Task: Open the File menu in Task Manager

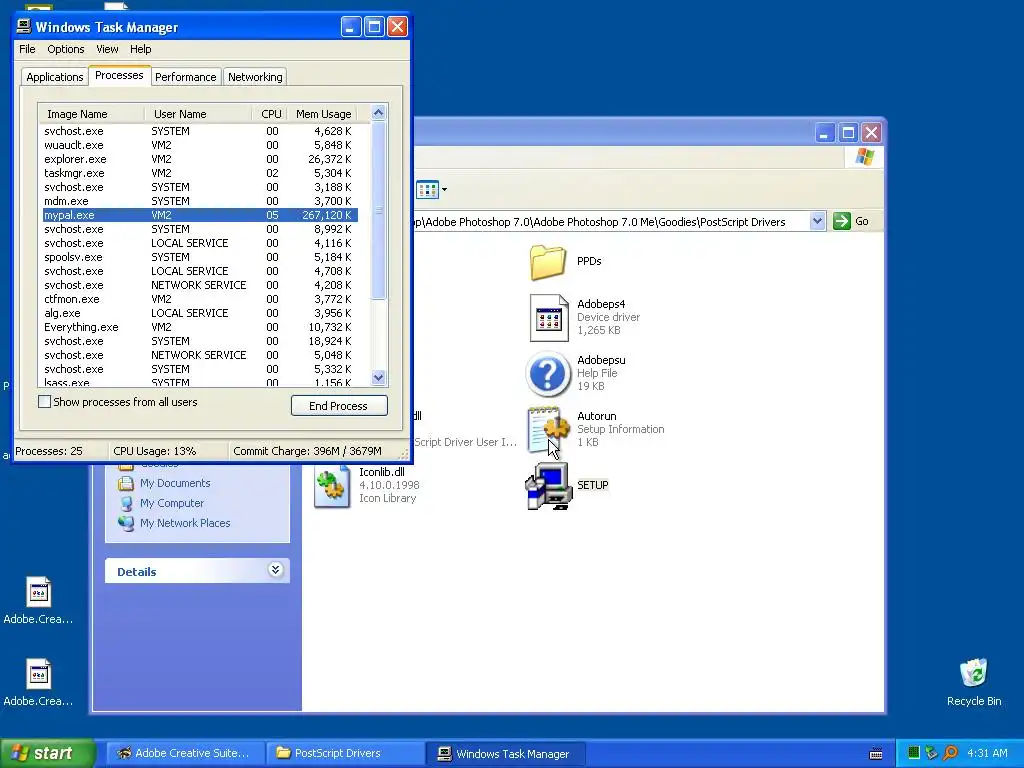Action: click(x=27, y=49)
